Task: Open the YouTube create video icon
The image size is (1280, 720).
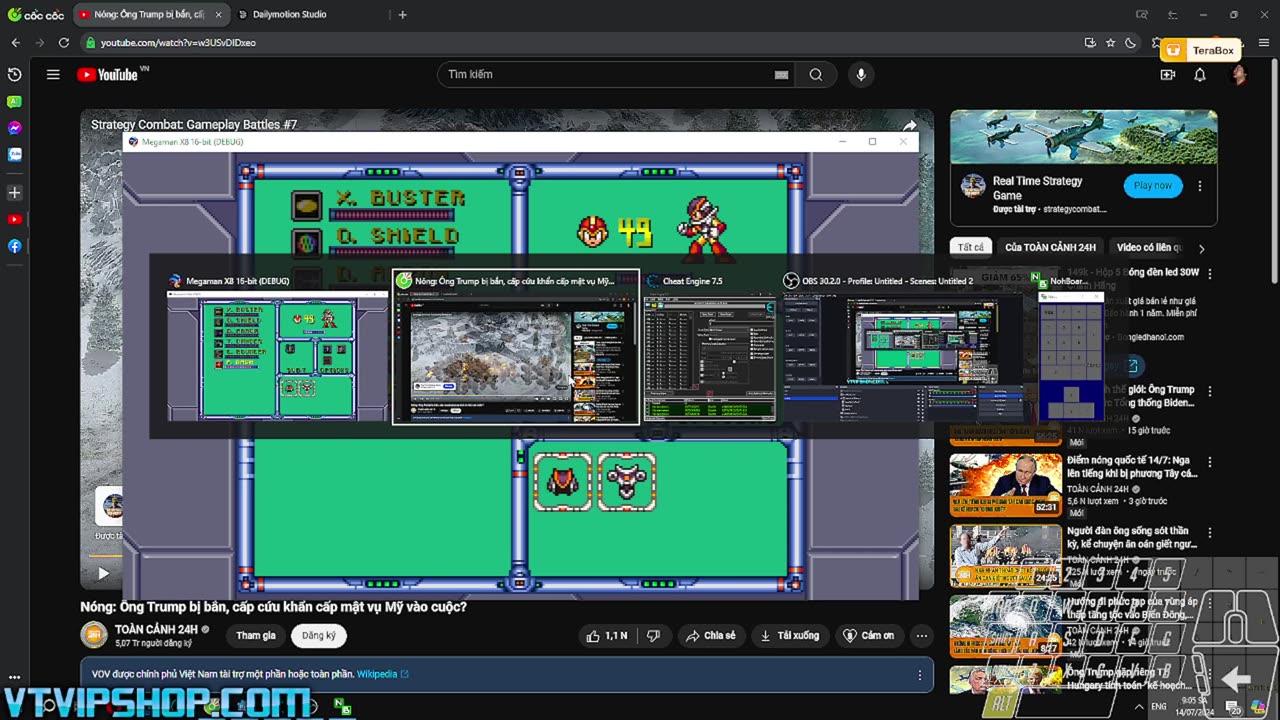Action: 1168,74
